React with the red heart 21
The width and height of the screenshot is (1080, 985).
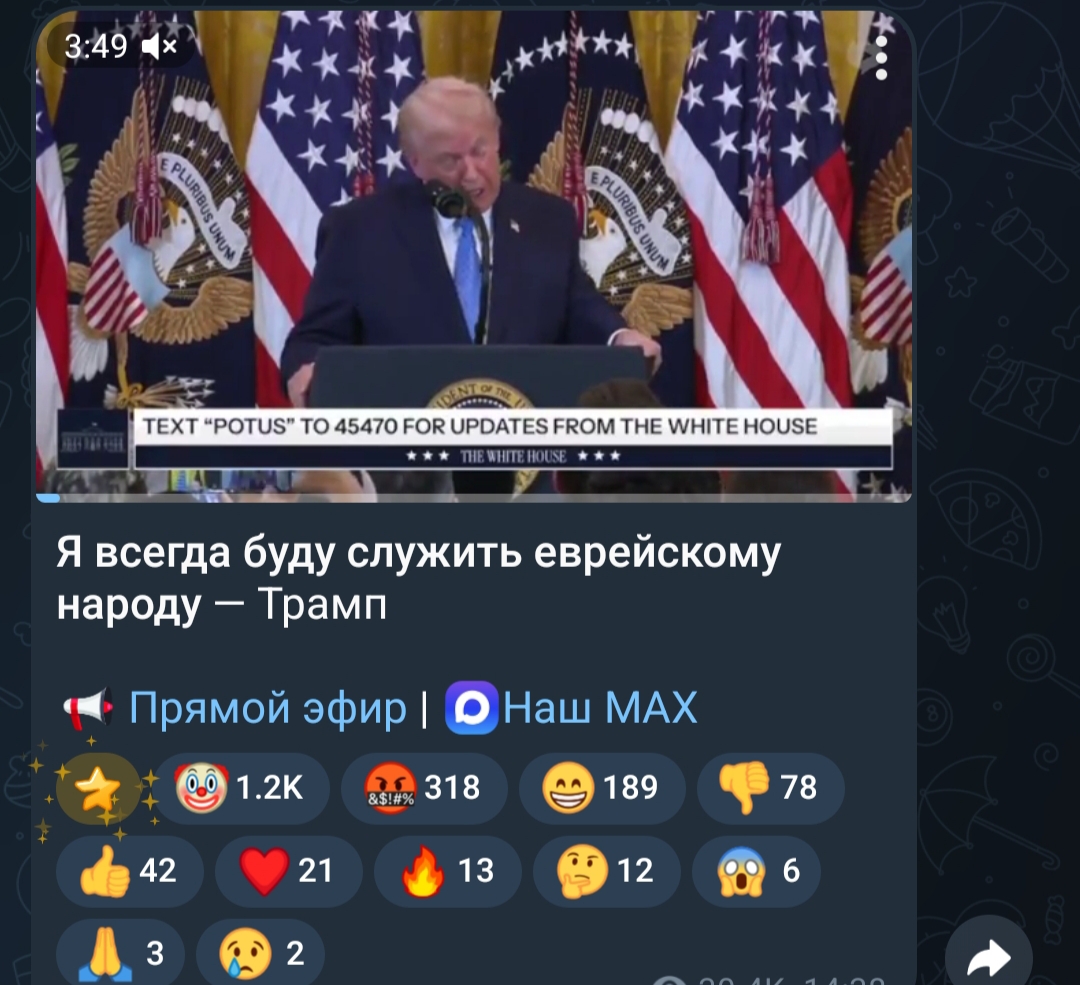289,871
